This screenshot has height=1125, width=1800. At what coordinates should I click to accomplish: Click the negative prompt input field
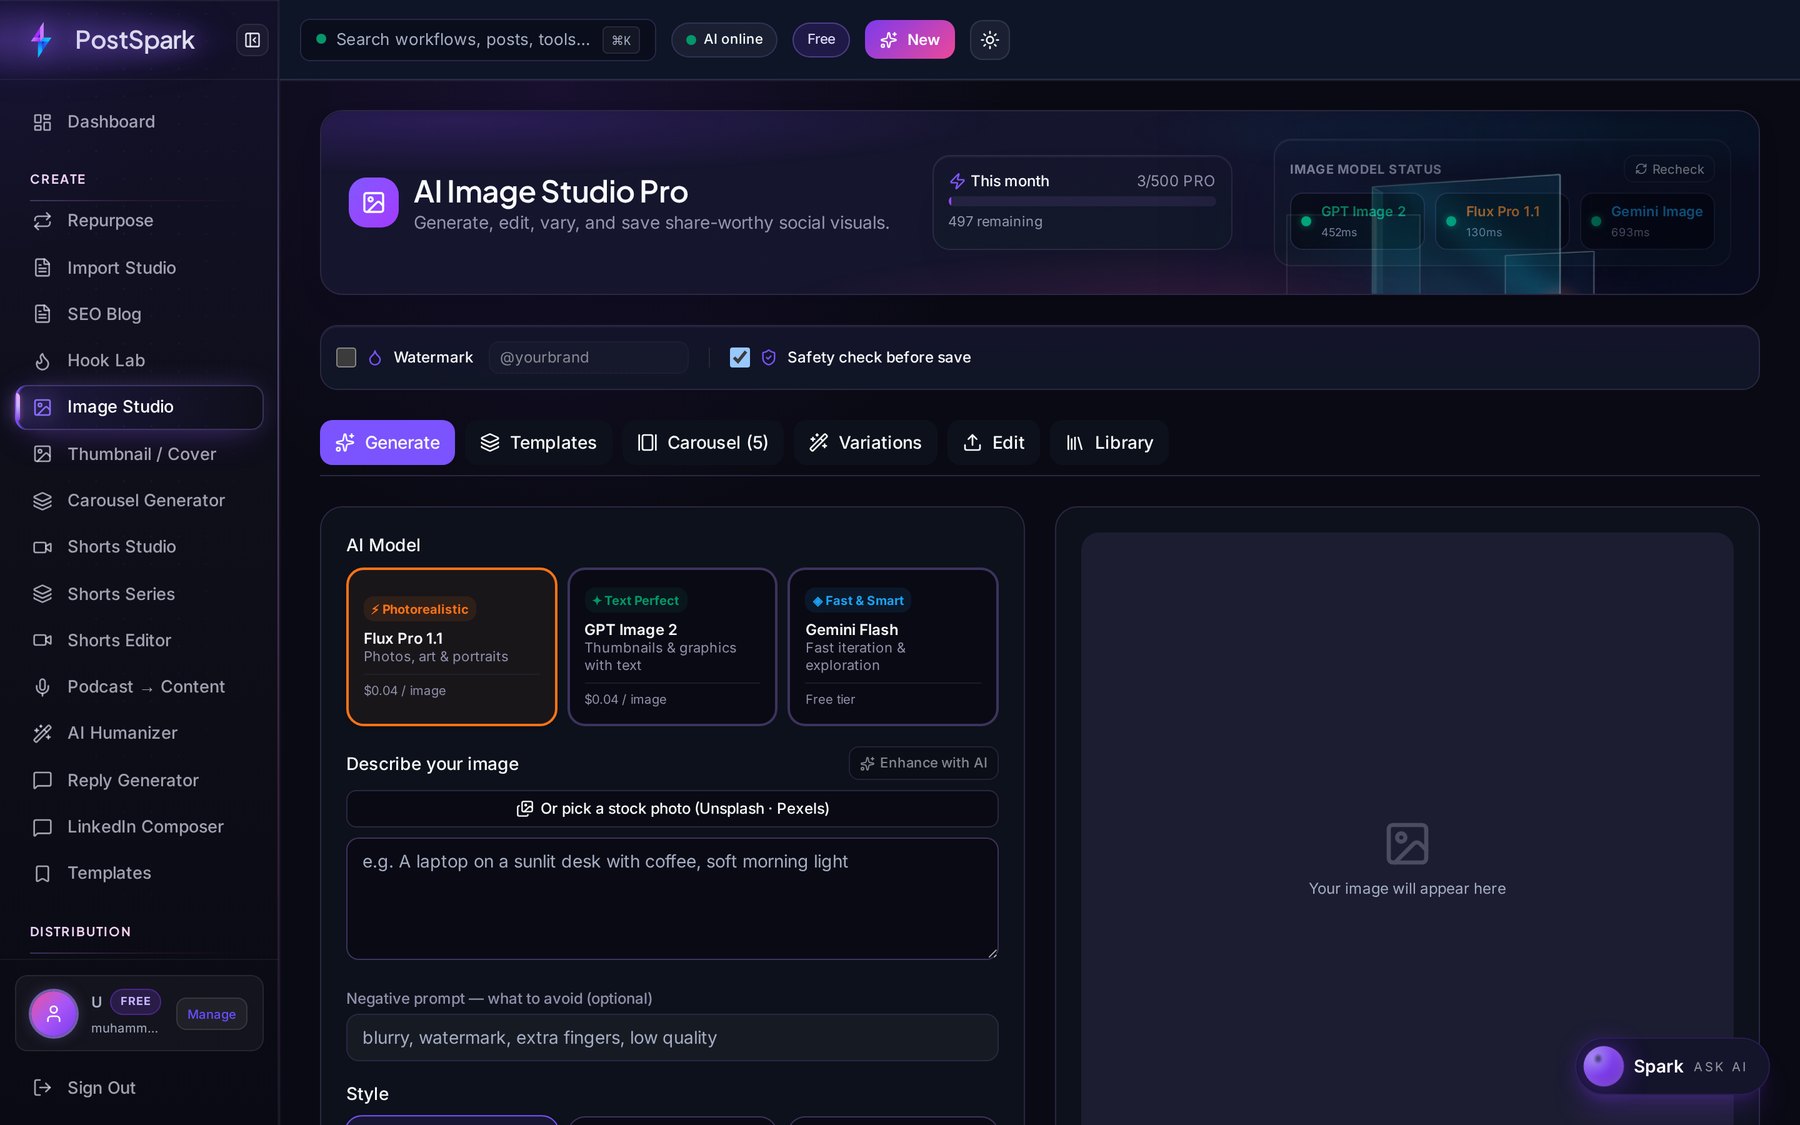tap(672, 1038)
